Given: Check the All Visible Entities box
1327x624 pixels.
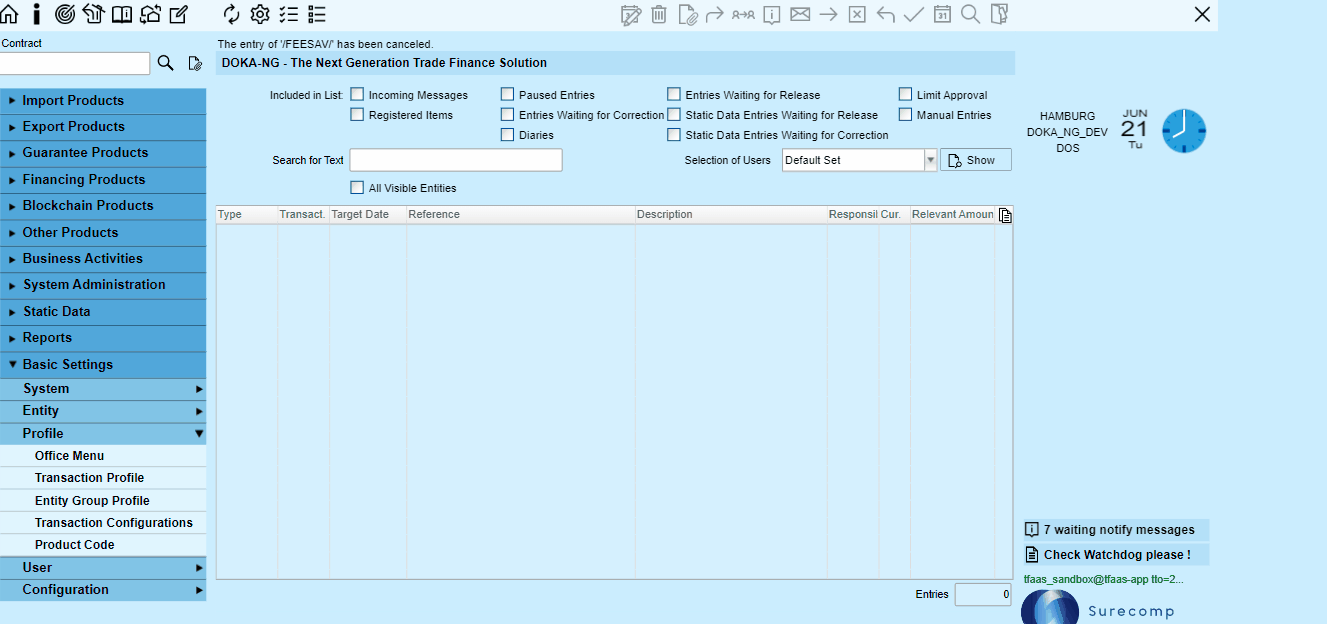Looking at the screenshot, I should tap(357, 187).
